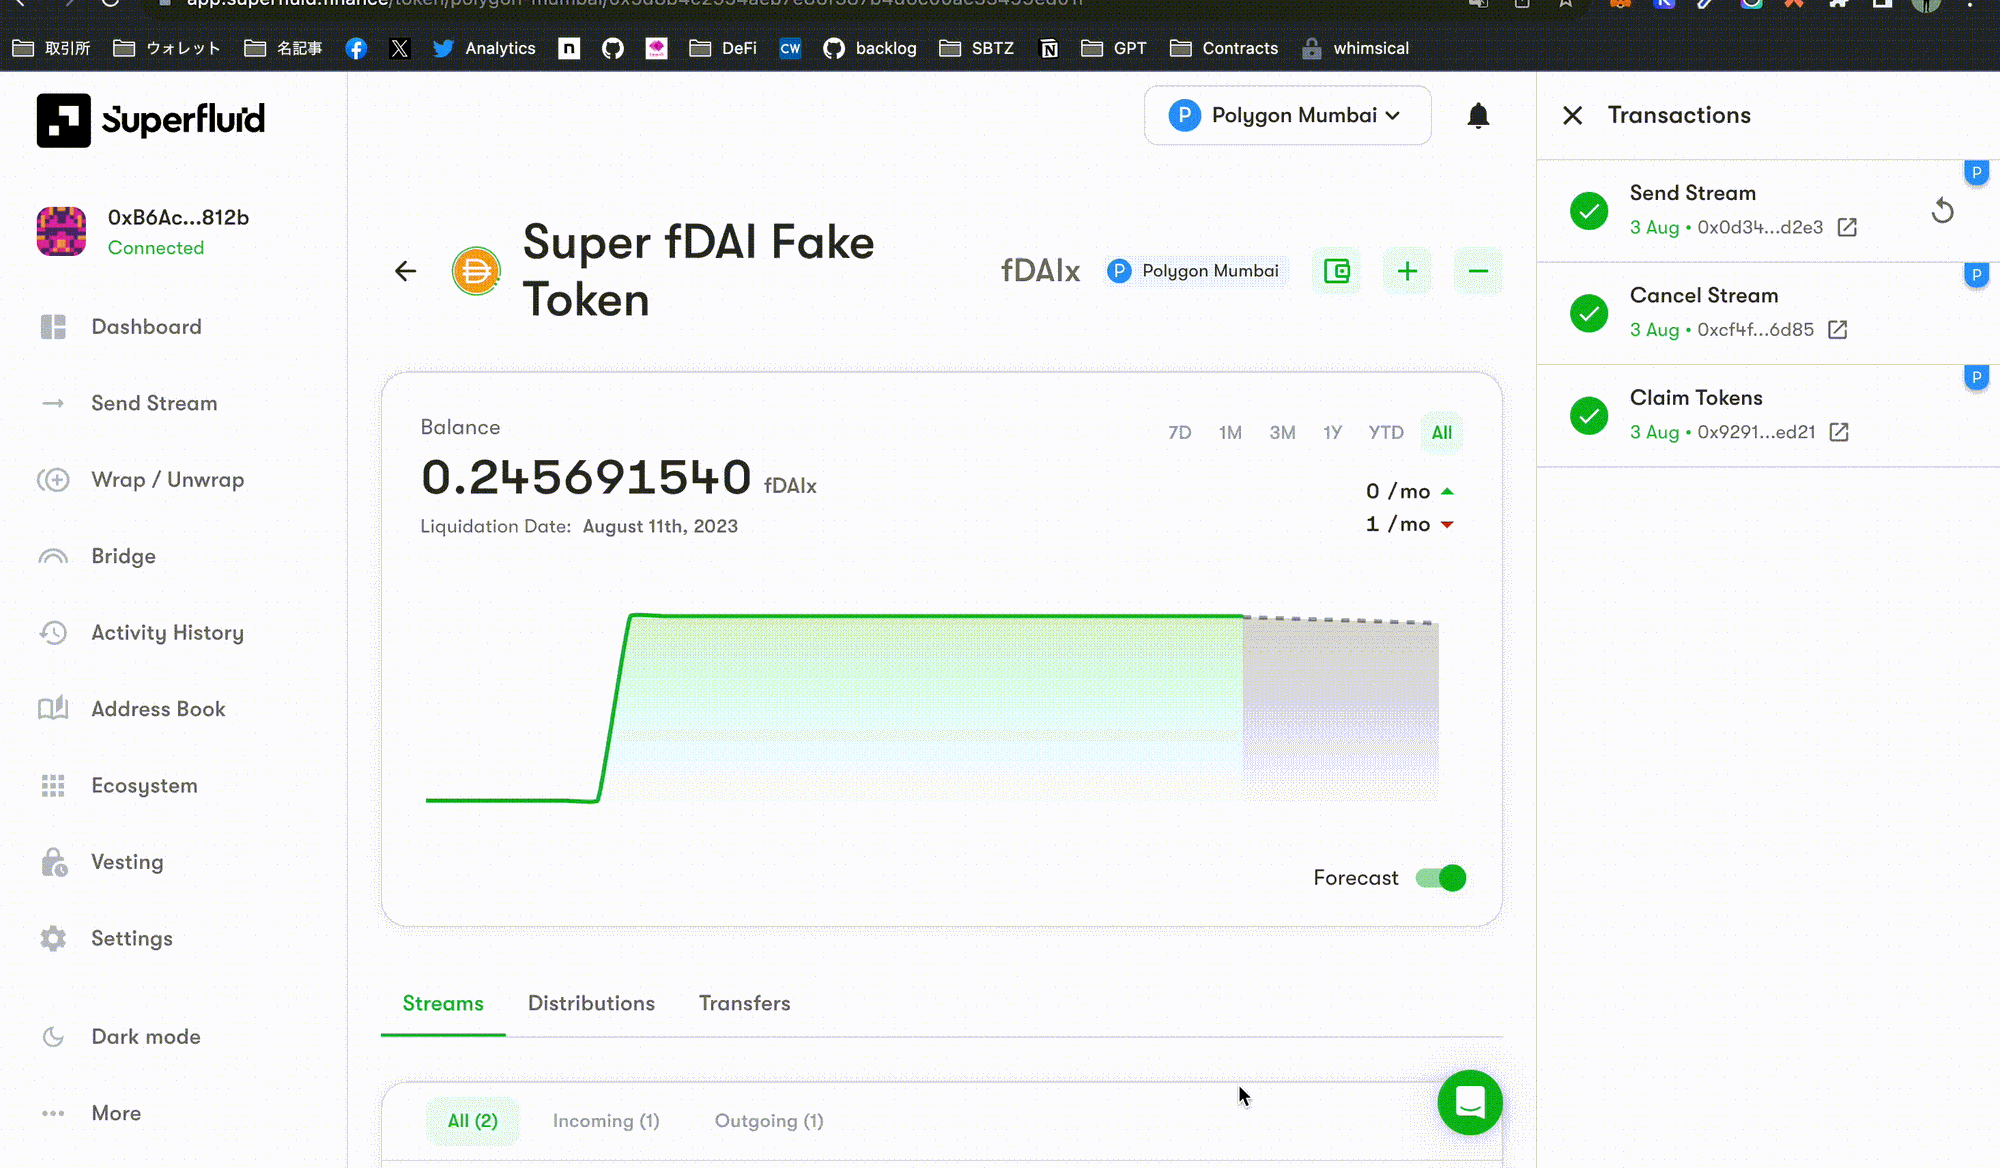2000x1168 pixels.
Task: Click the incoming flow 0 /mo
Action: tap(1409, 491)
